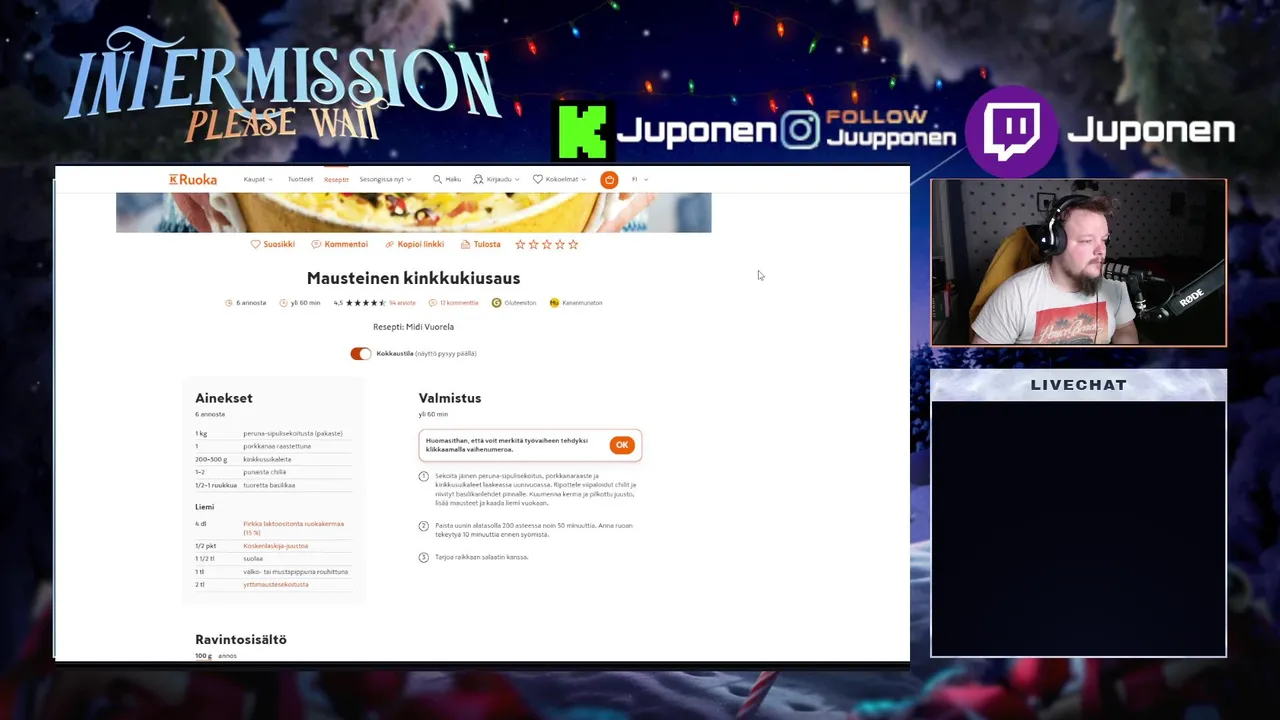Click the Gluteeniton G badge
The height and width of the screenshot is (720, 1280).
[496, 302]
